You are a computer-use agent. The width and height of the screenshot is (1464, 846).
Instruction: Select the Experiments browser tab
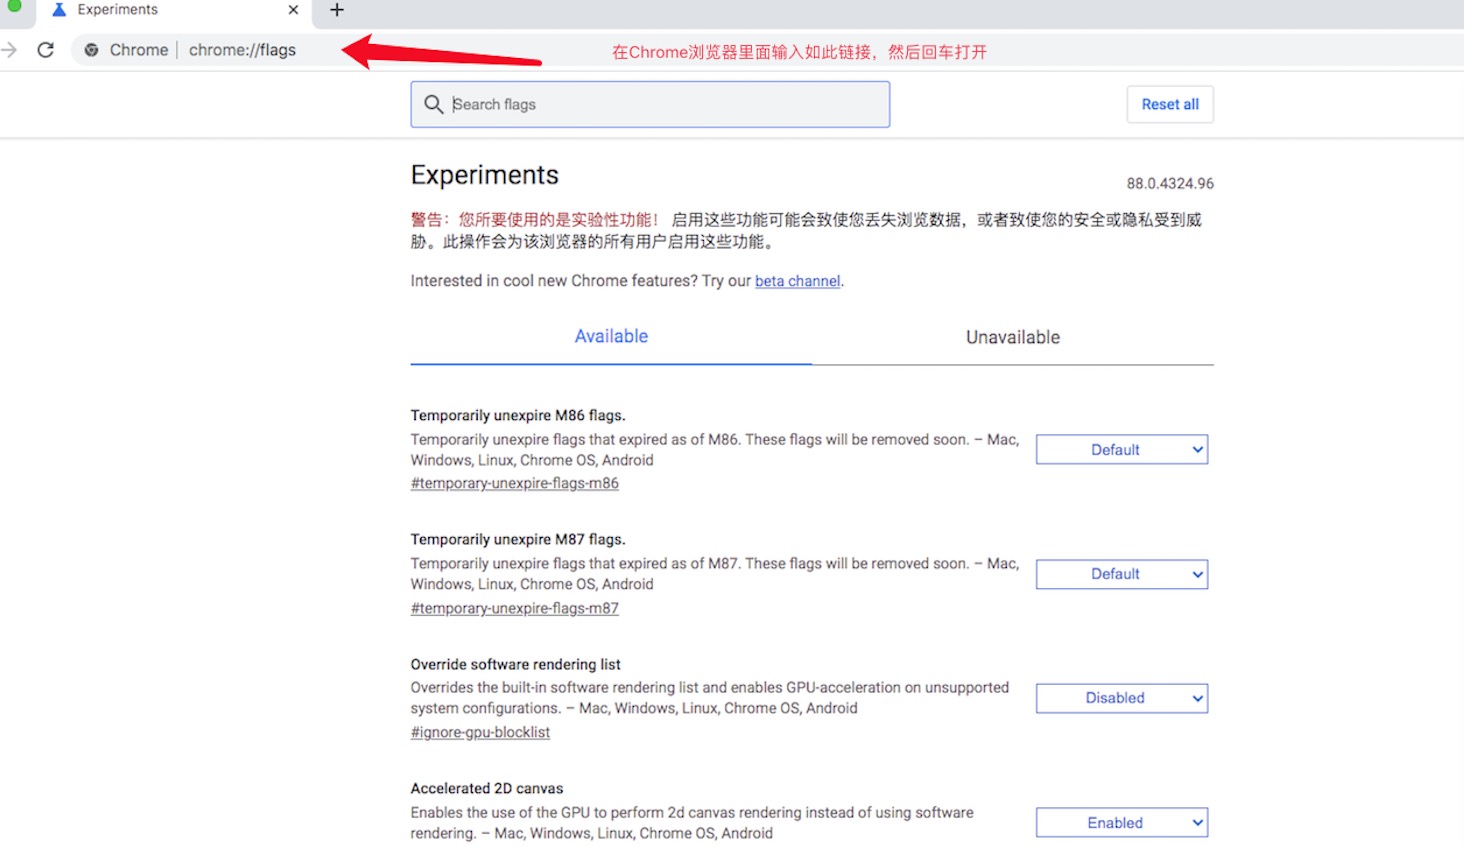point(175,11)
